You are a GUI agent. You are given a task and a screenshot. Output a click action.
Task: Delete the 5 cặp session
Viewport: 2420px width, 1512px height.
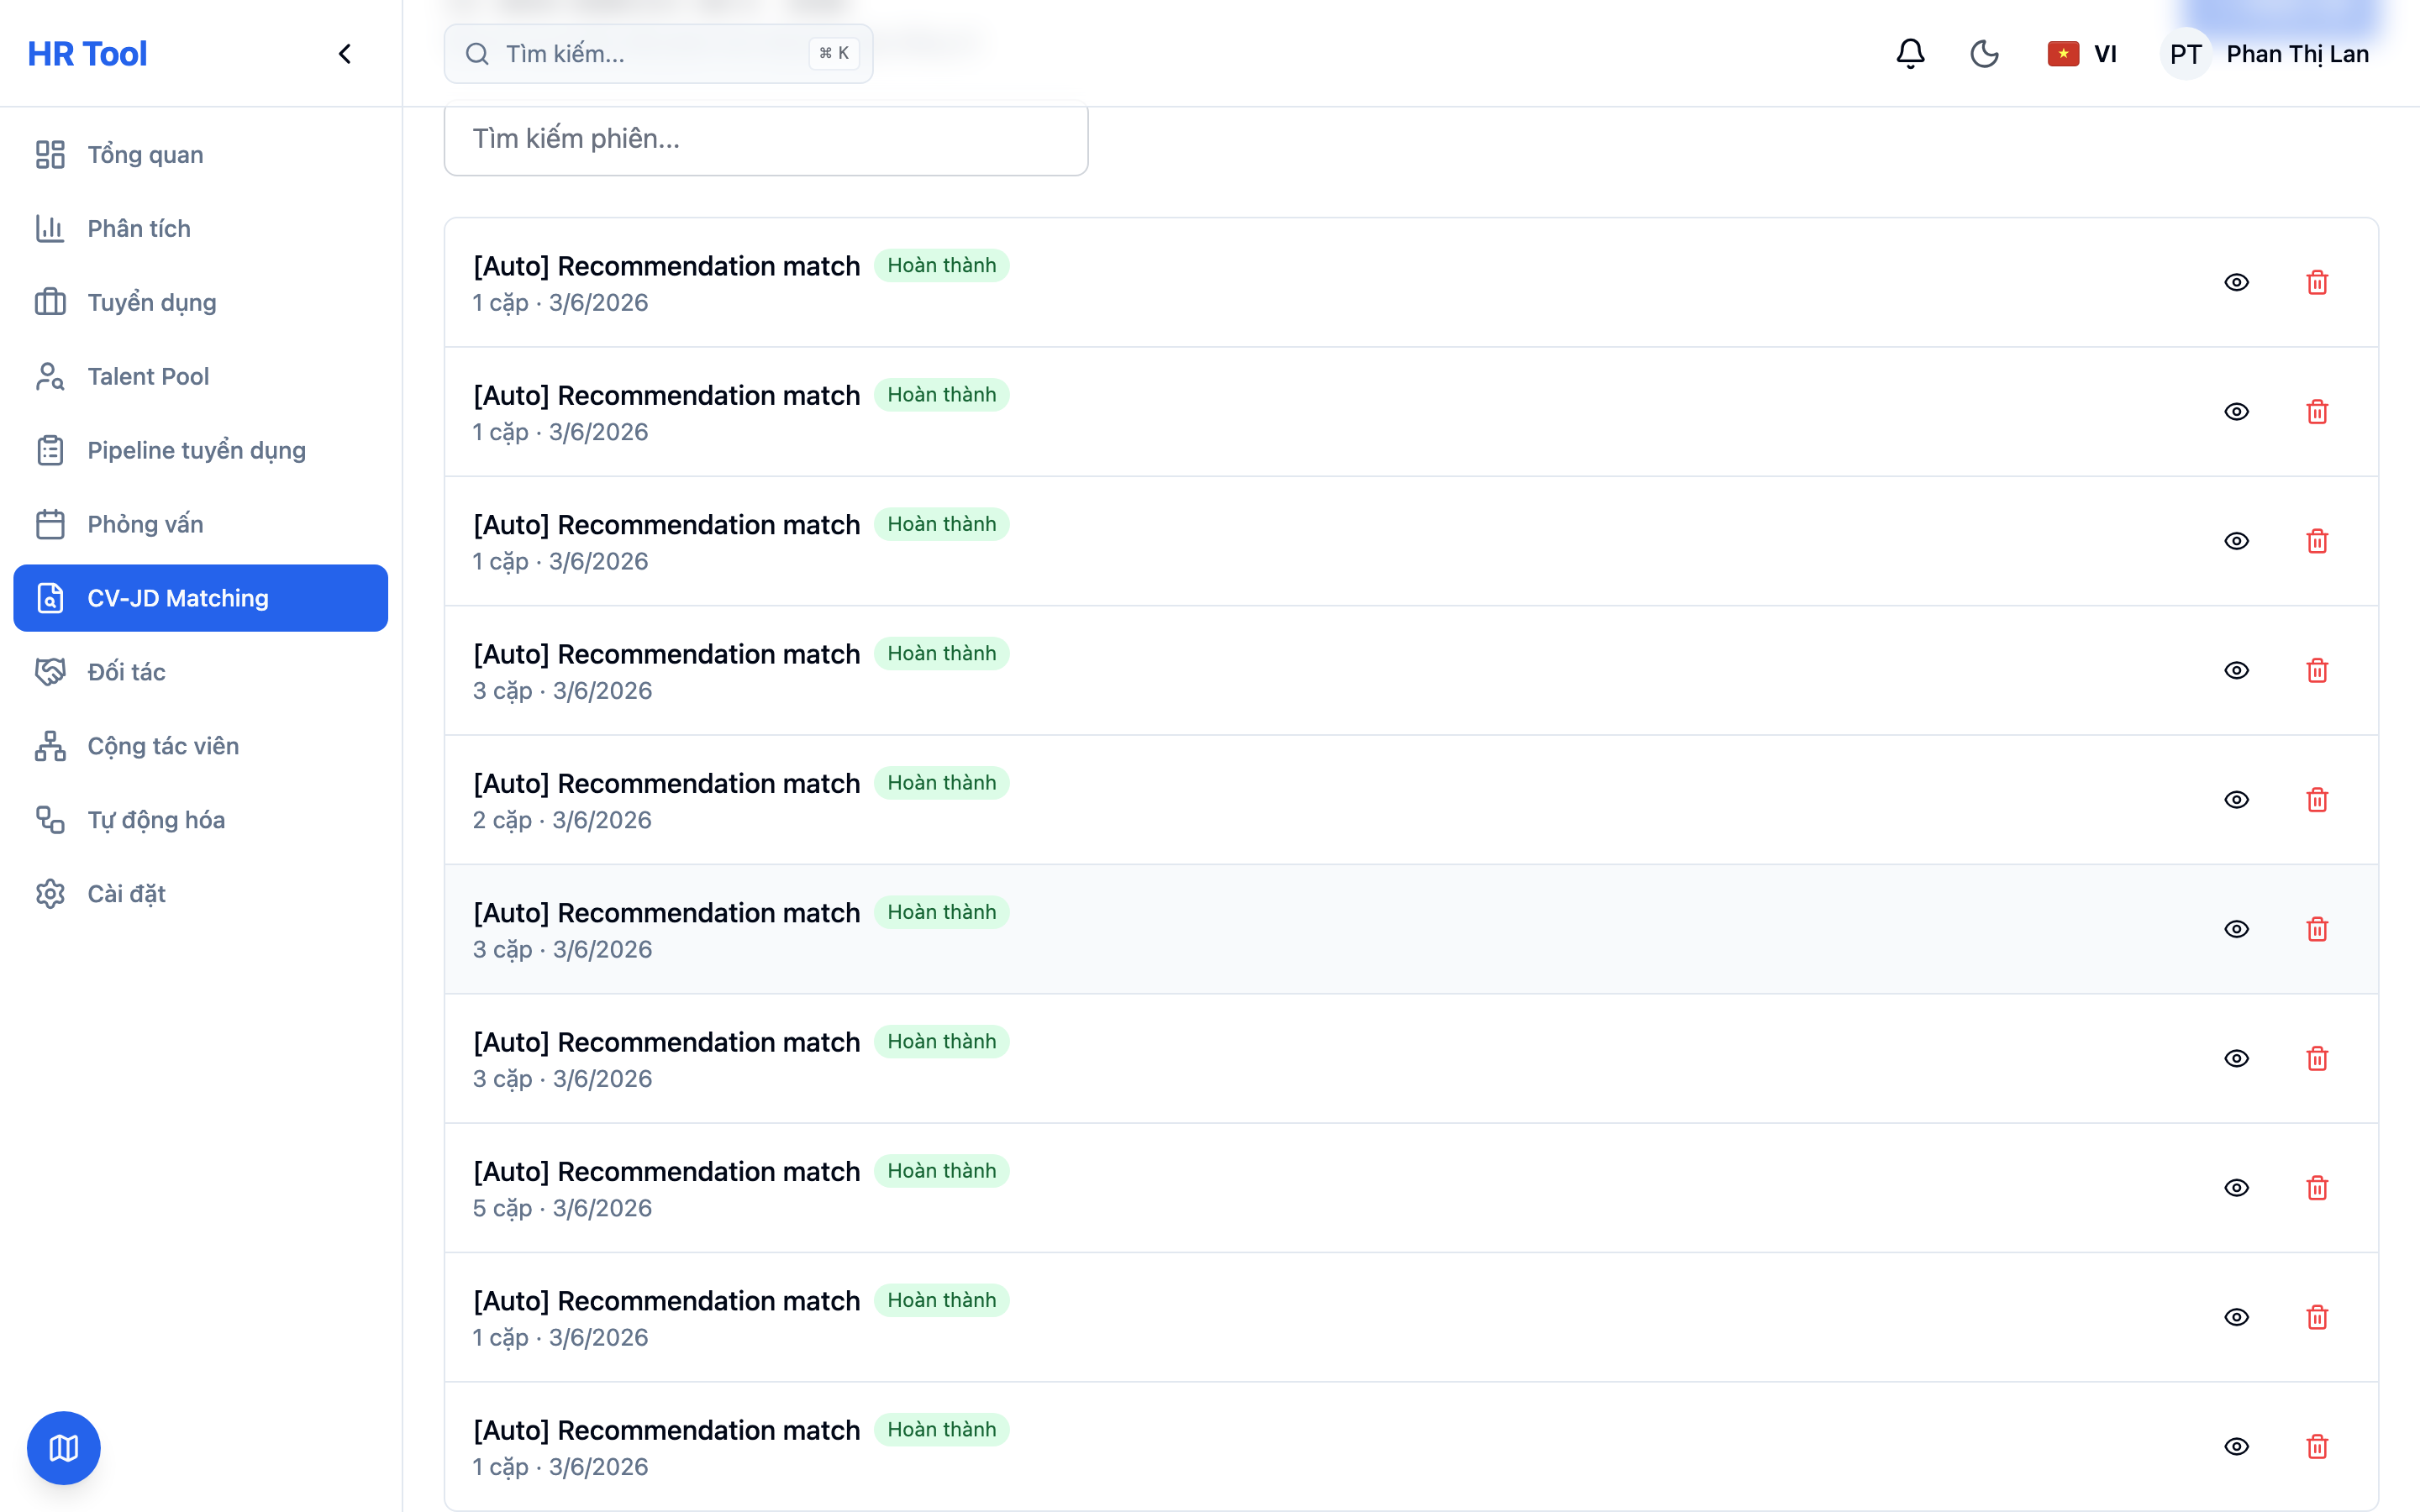[x=2317, y=1188]
